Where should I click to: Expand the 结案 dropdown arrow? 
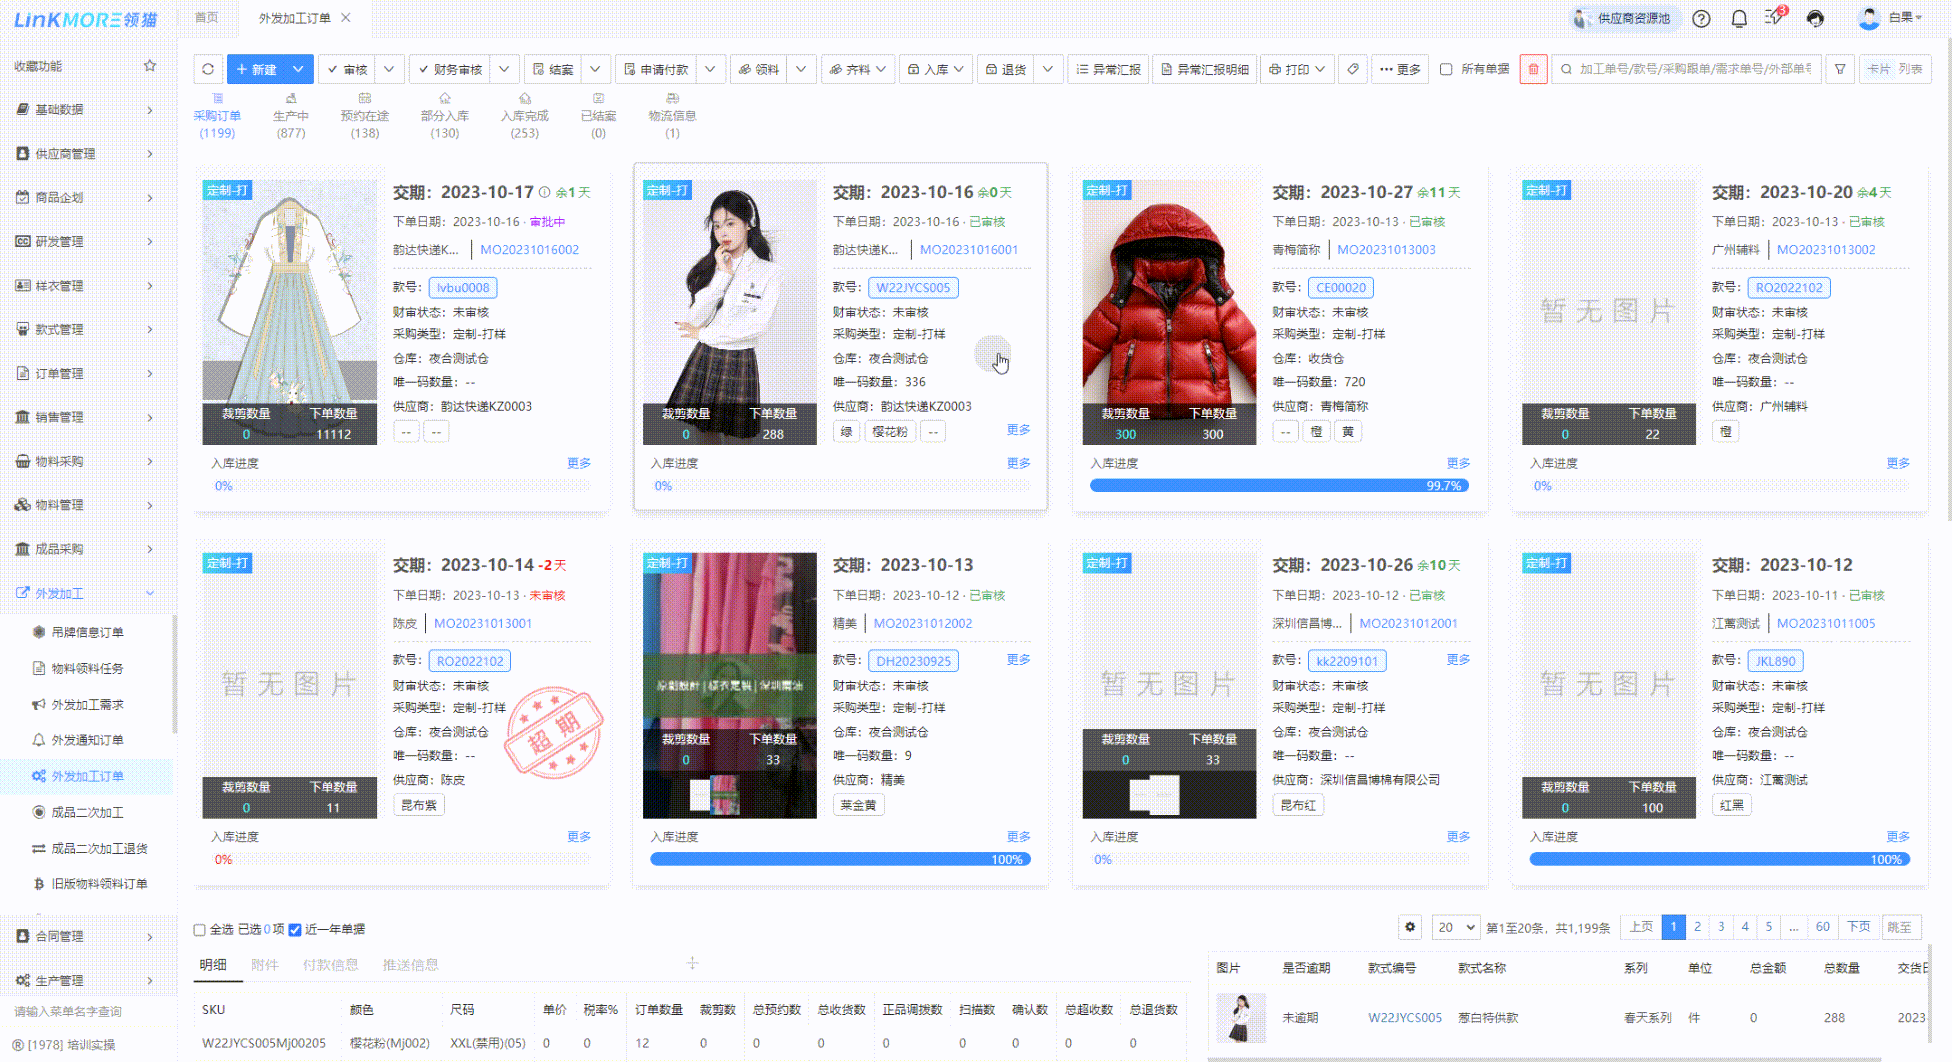click(595, 69)
